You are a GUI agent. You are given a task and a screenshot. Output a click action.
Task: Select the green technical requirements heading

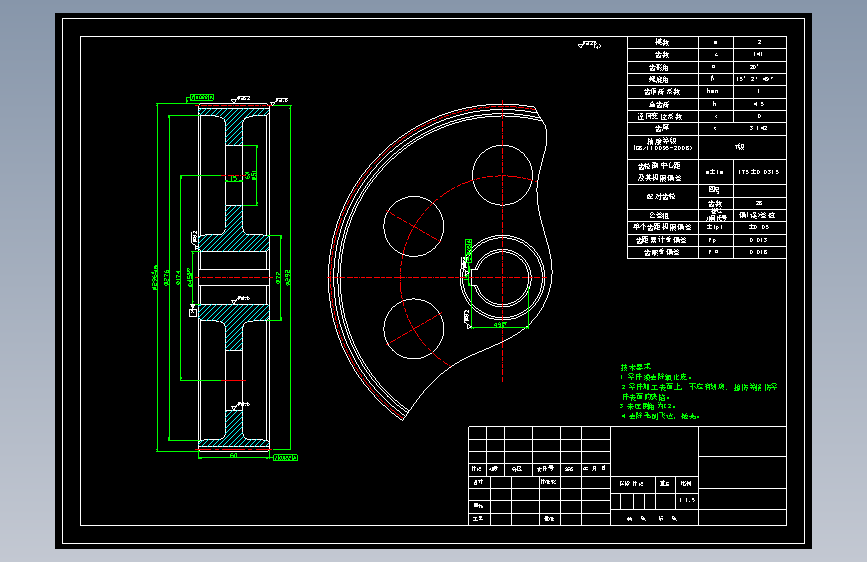coord(635,367)
